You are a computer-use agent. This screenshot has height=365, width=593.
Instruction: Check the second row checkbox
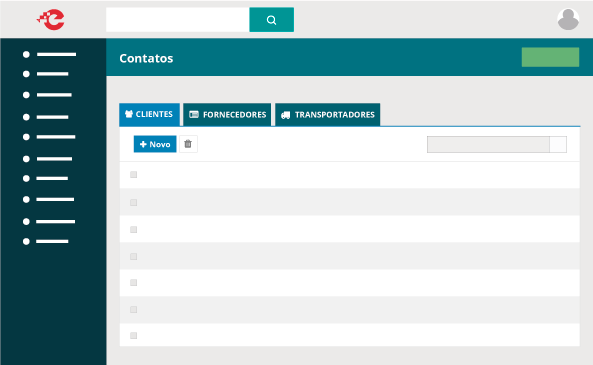coord(134,203)
